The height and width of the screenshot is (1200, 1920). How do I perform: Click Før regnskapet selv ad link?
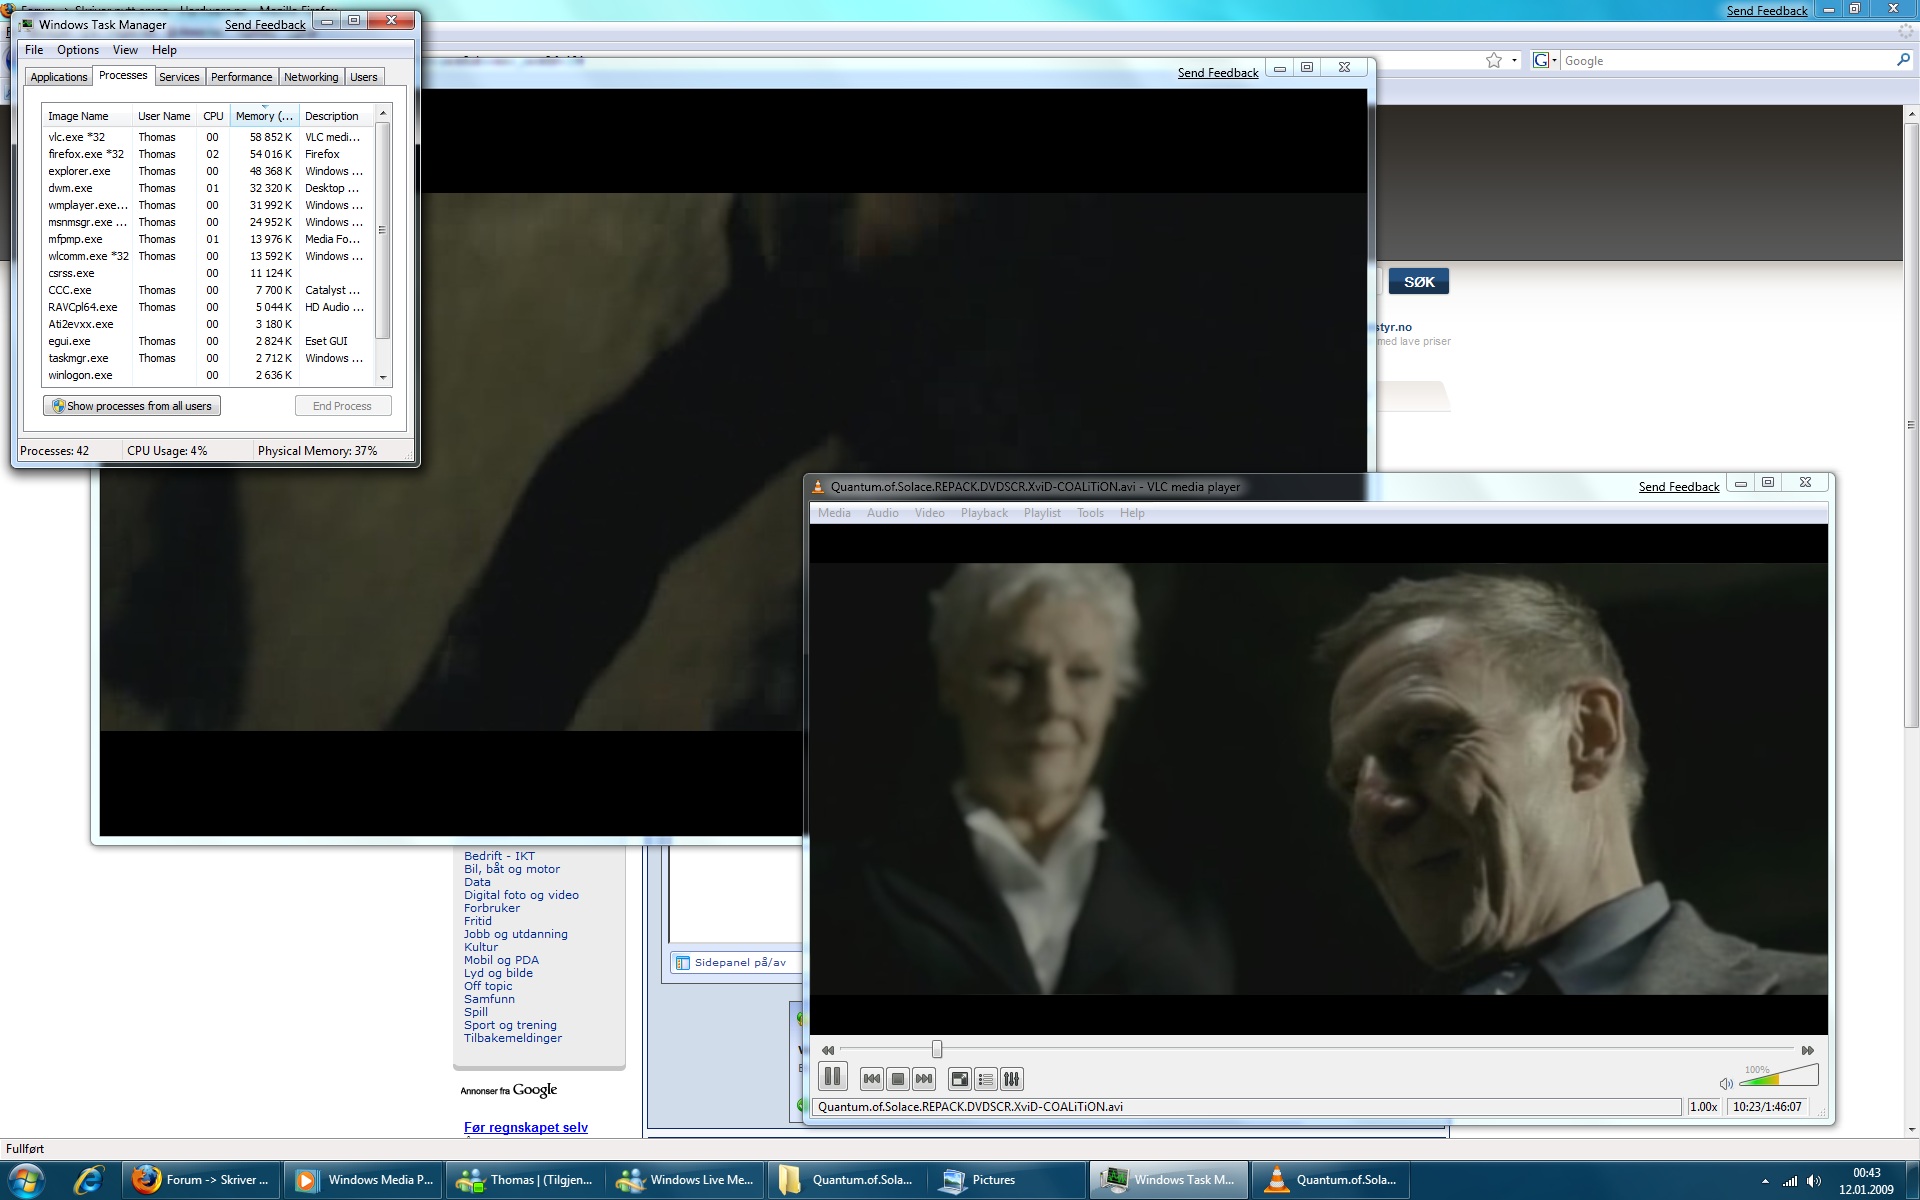click(526, 1128)
